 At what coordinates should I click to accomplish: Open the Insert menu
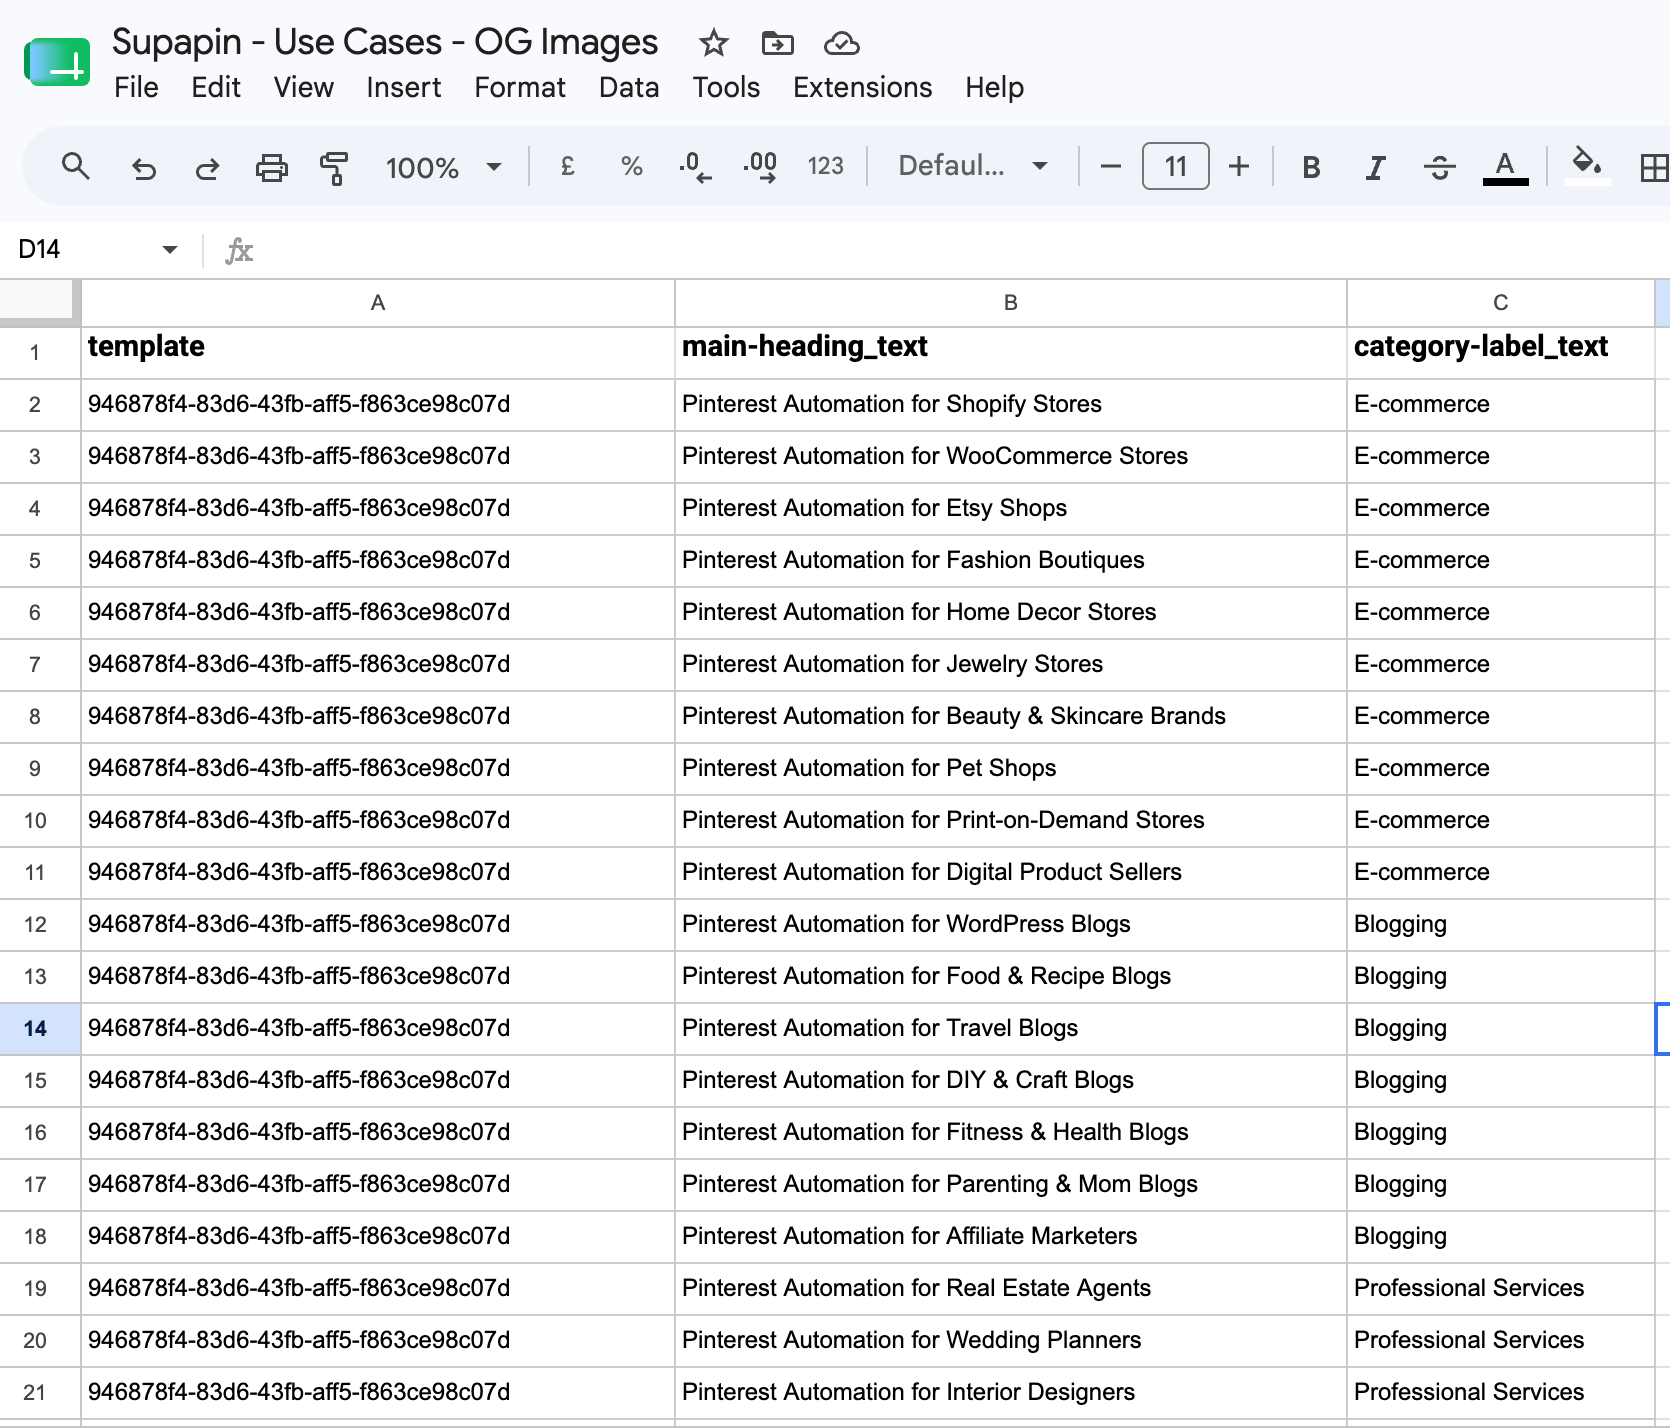coord(404,88)
